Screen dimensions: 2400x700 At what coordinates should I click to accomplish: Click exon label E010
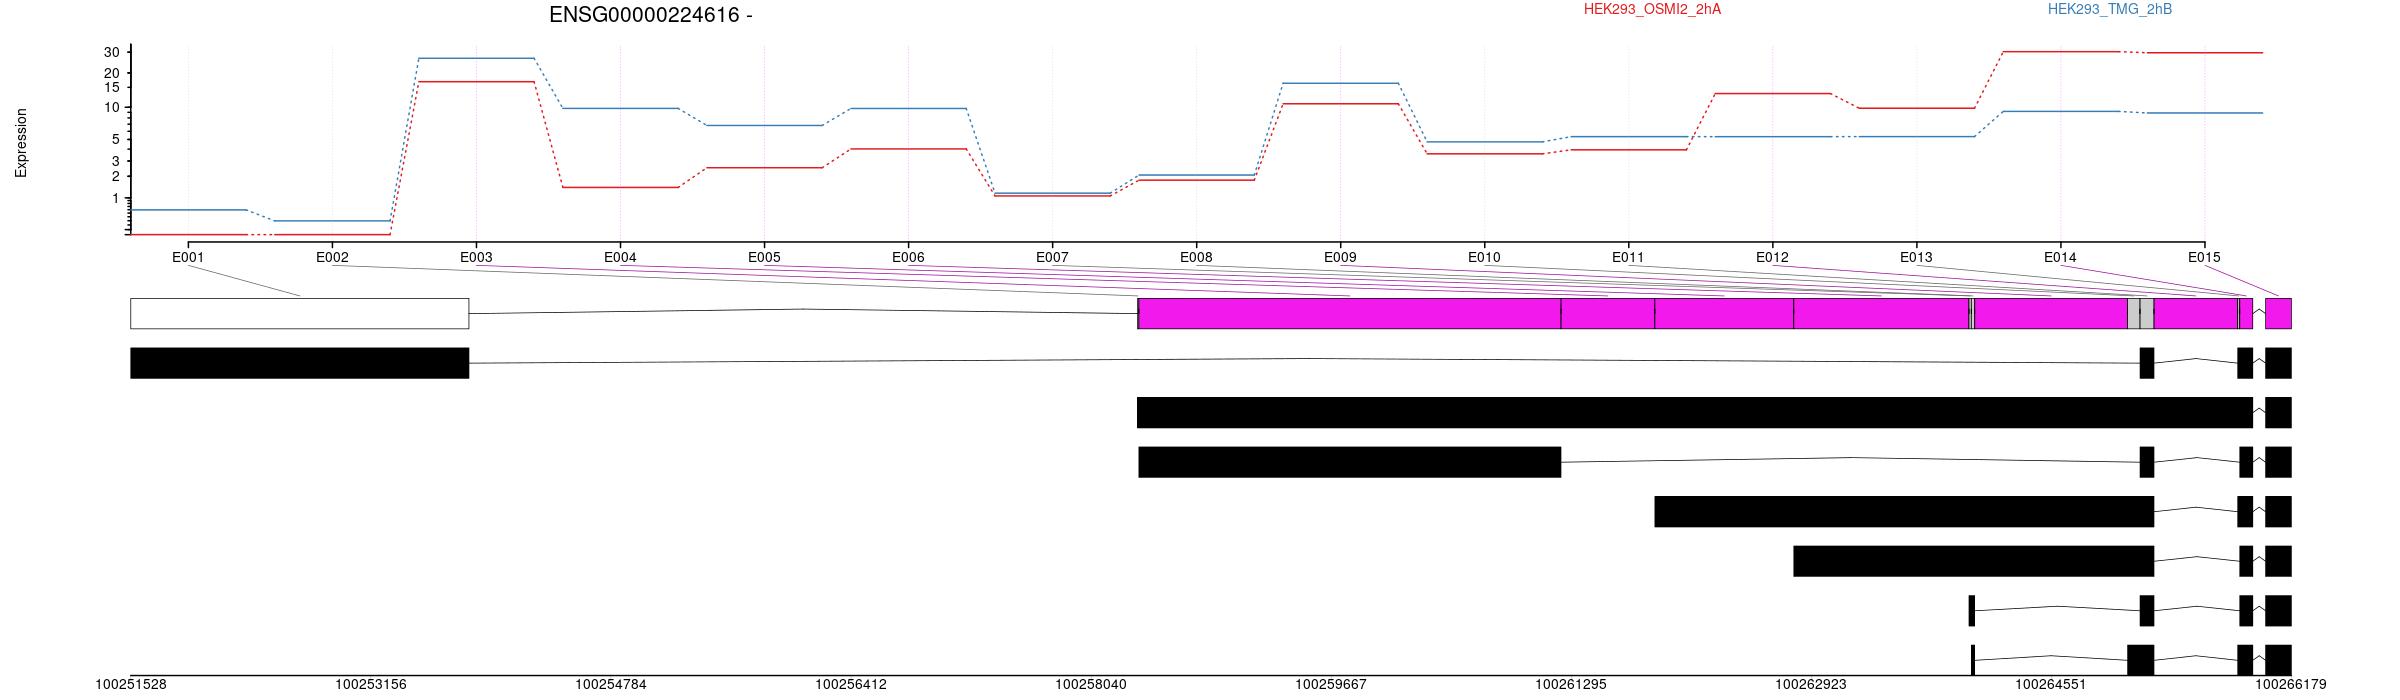pyautogui.click(x=1484, y=257)
